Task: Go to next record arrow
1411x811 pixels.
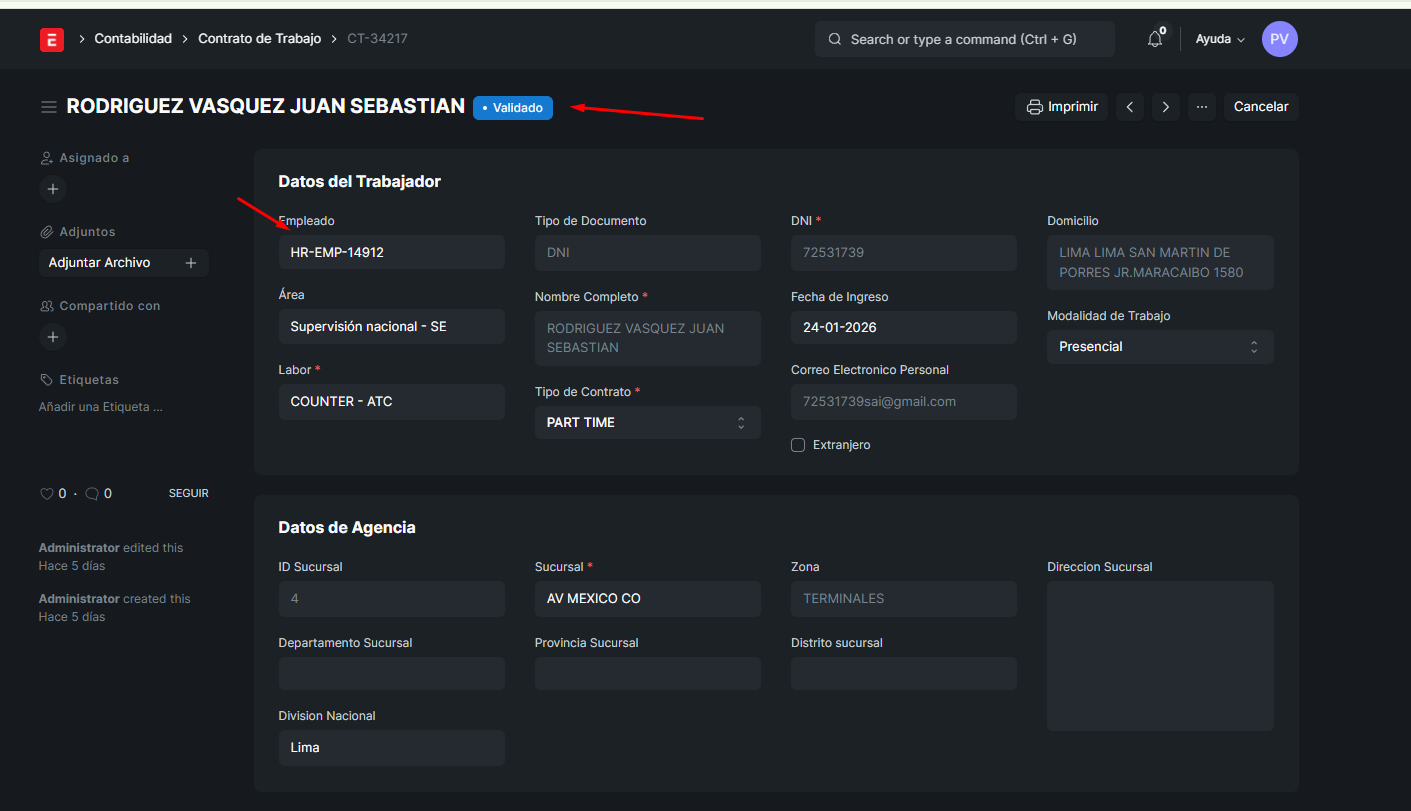Action: (1166, 107)
